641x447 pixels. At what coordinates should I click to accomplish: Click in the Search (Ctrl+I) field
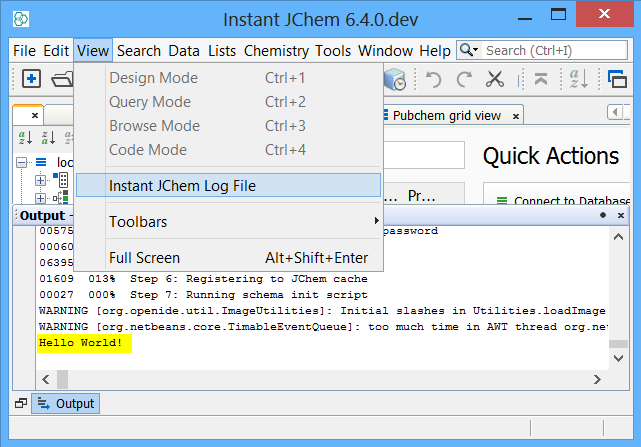(x=554, y=50)
